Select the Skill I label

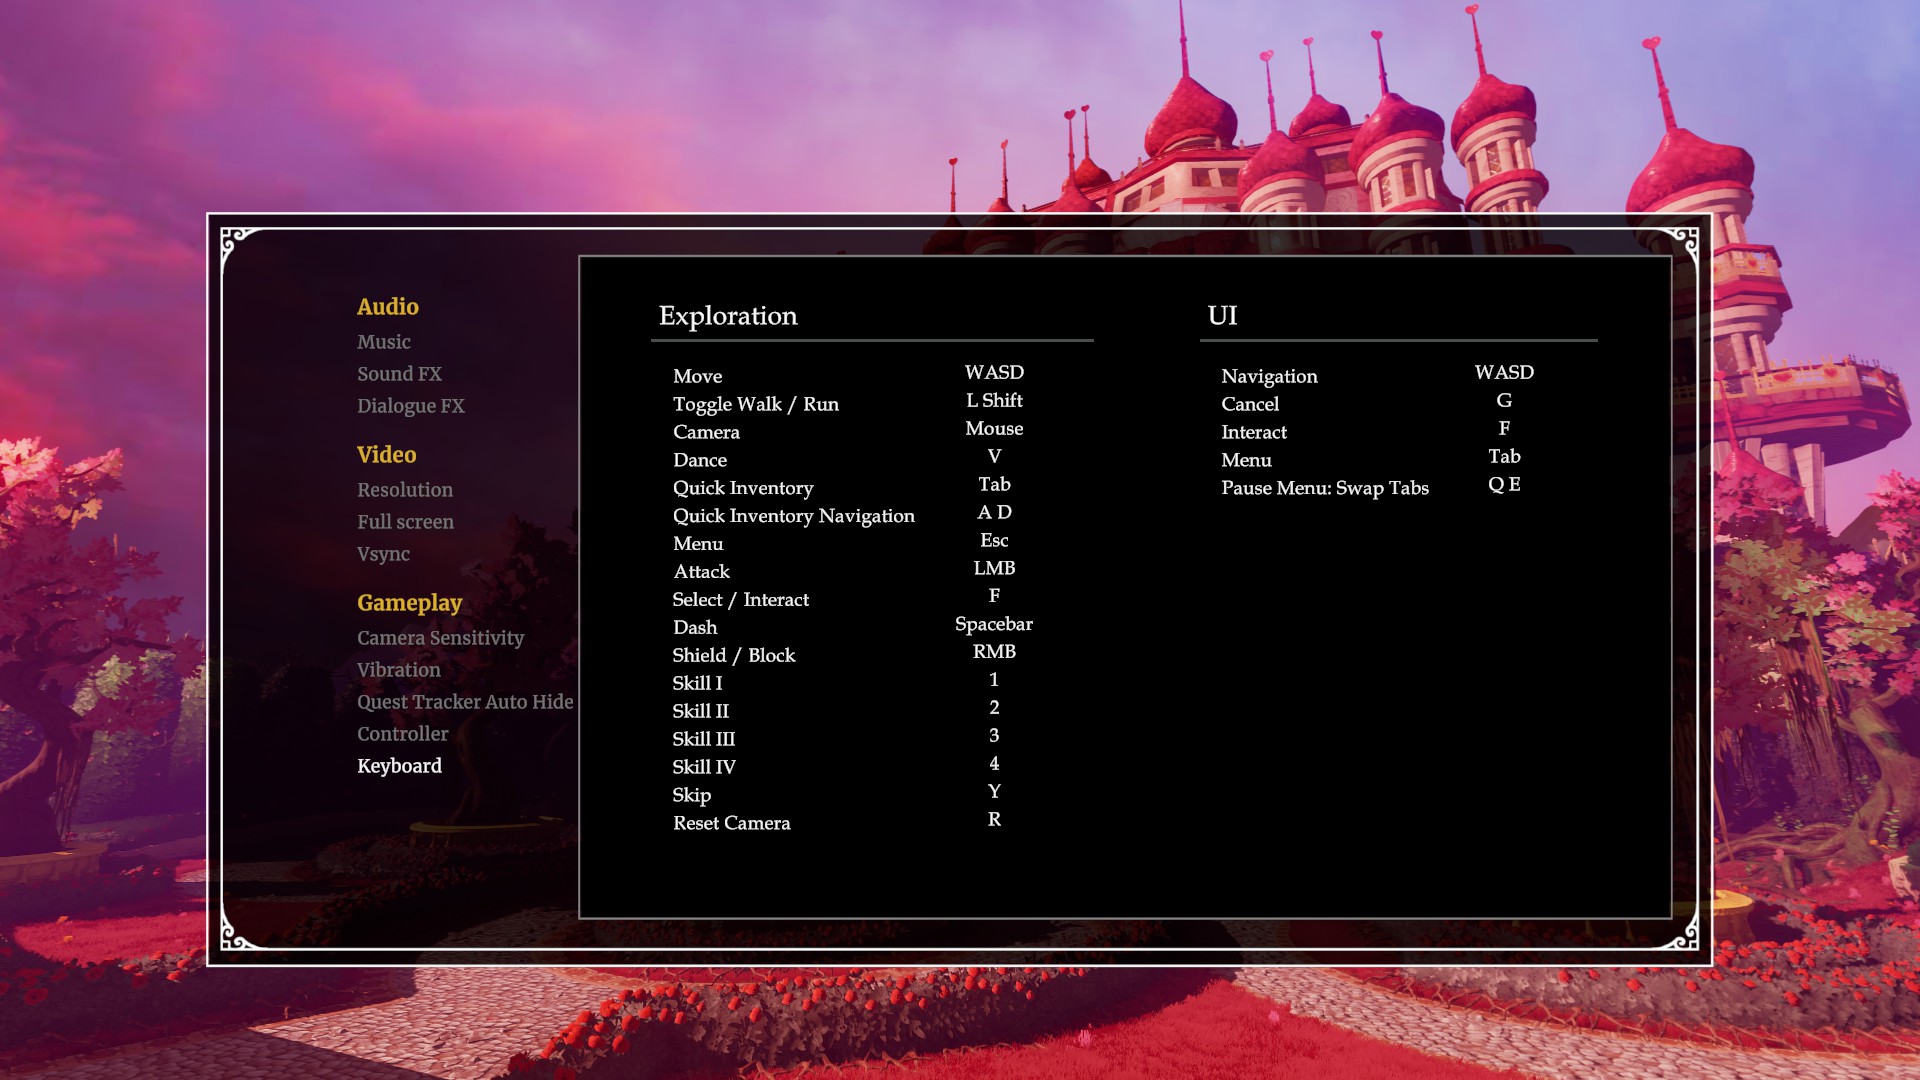[x=696, y=684]
